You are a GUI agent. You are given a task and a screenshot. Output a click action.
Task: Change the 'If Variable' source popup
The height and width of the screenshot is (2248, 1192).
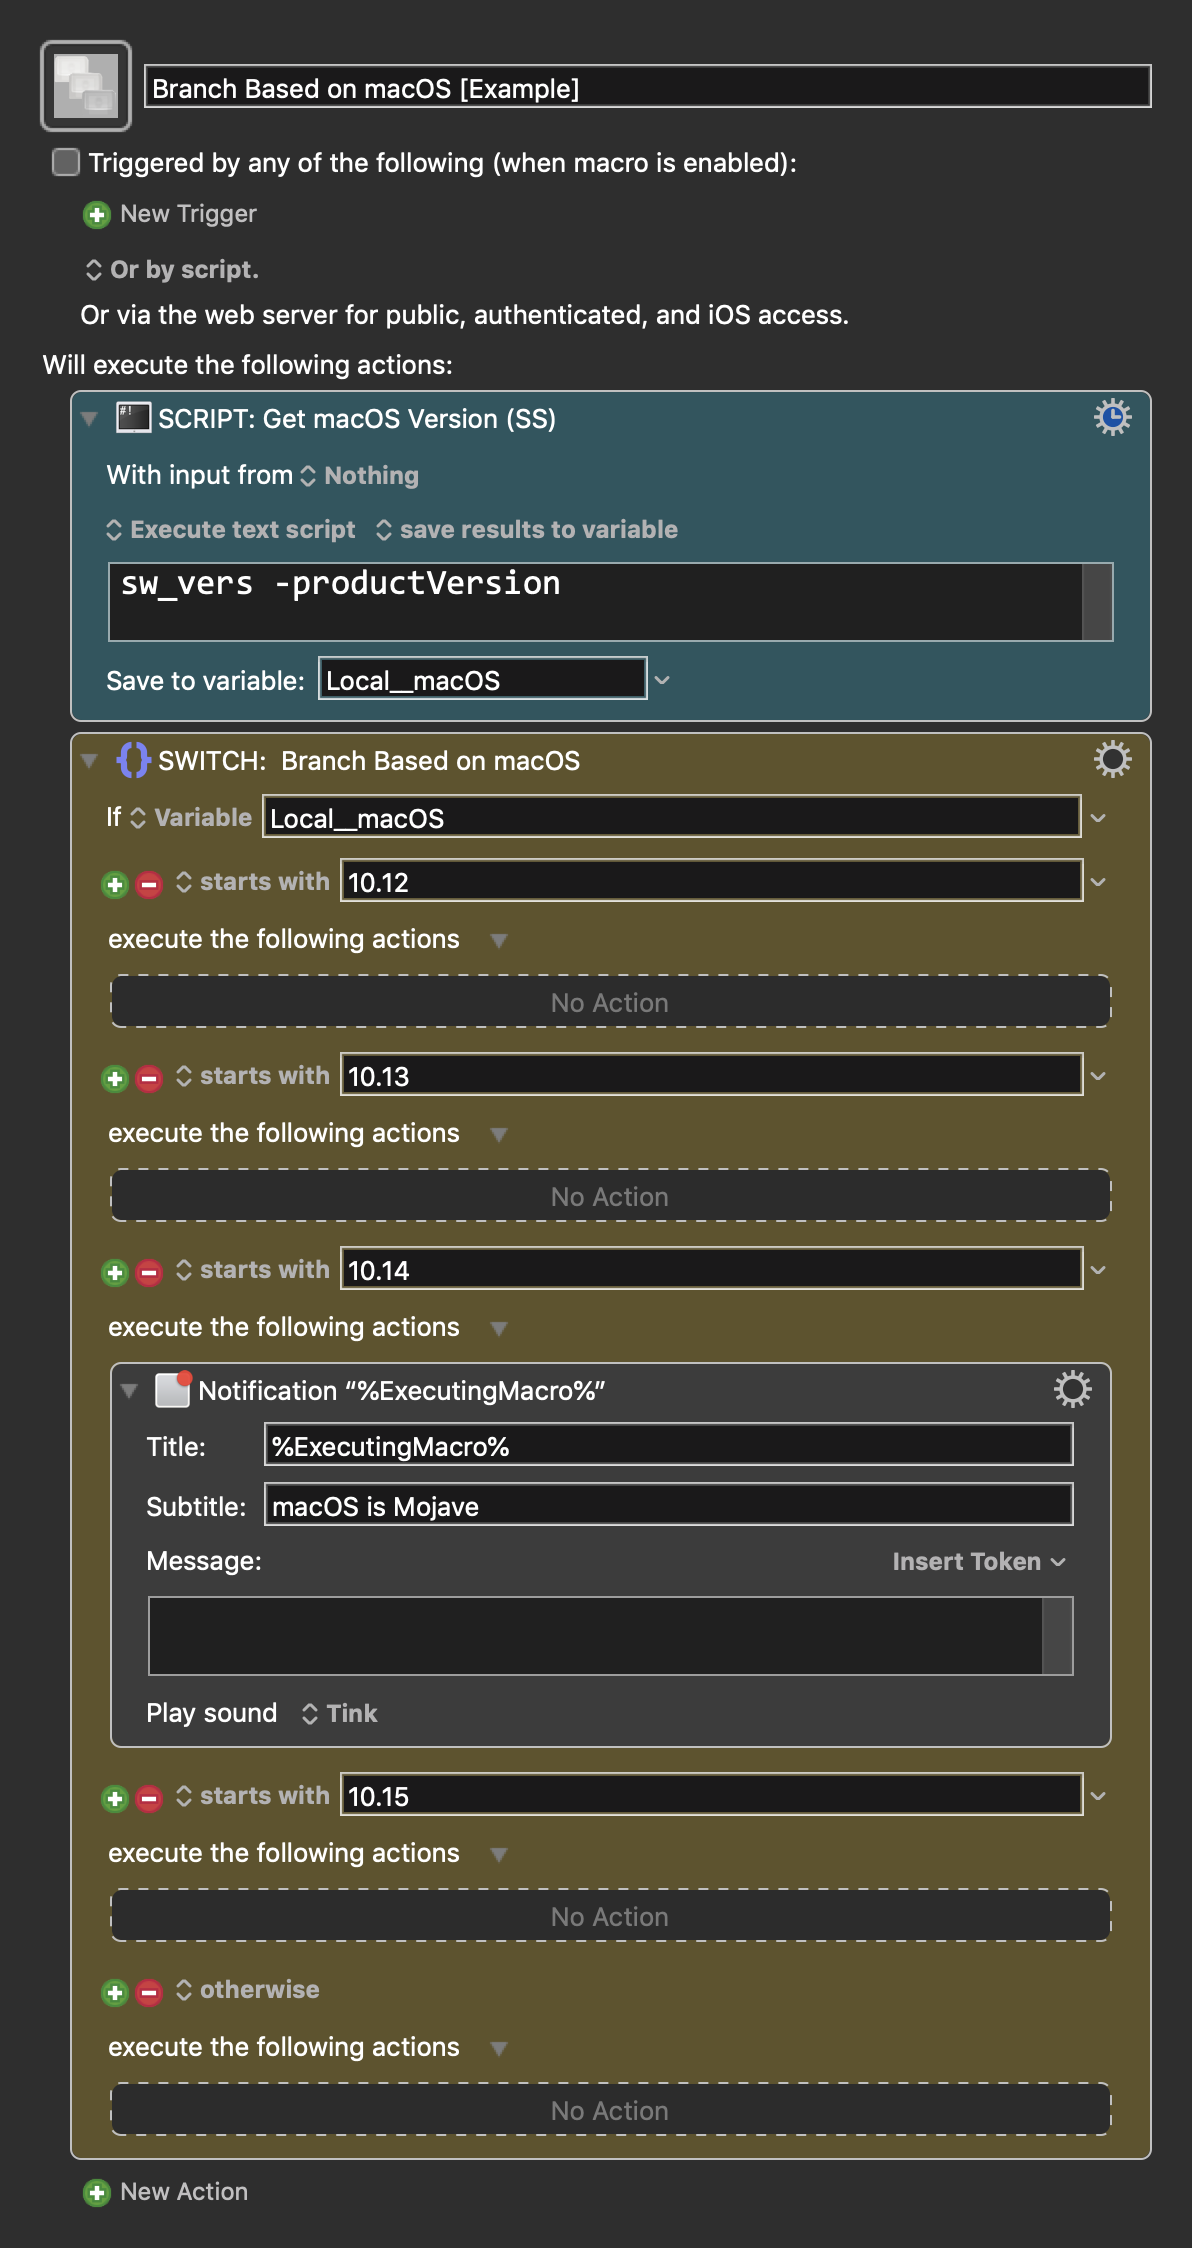[x=191, y=818]
